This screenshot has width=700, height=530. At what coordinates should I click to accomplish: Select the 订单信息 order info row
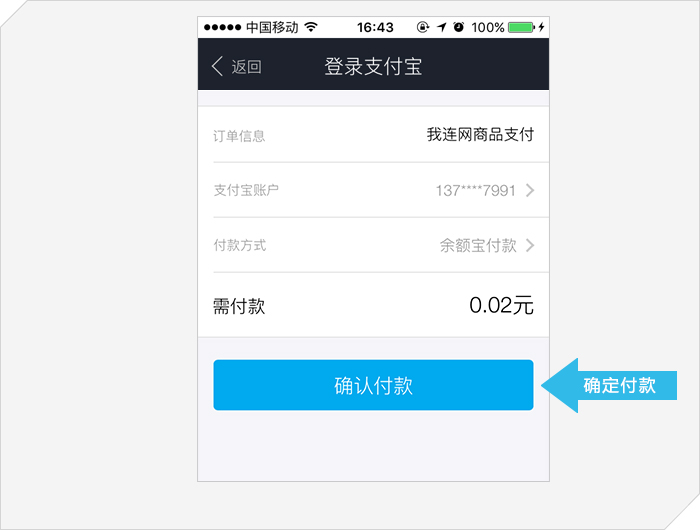coord(374,135)
